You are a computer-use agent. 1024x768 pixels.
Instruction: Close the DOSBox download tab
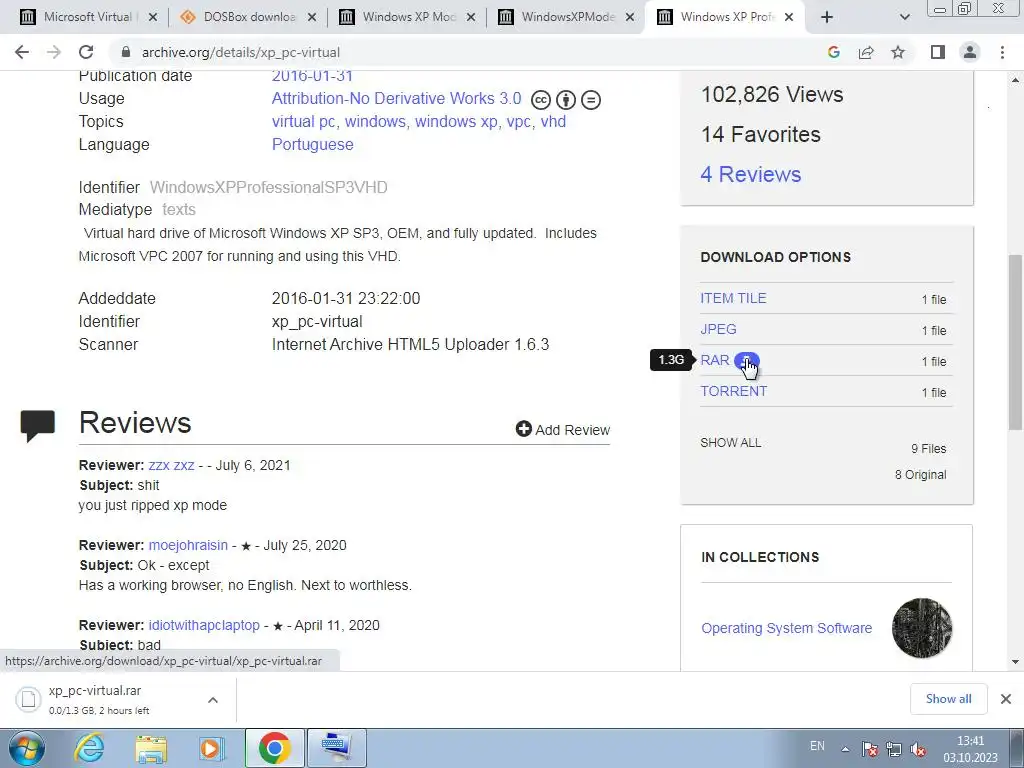312,17
